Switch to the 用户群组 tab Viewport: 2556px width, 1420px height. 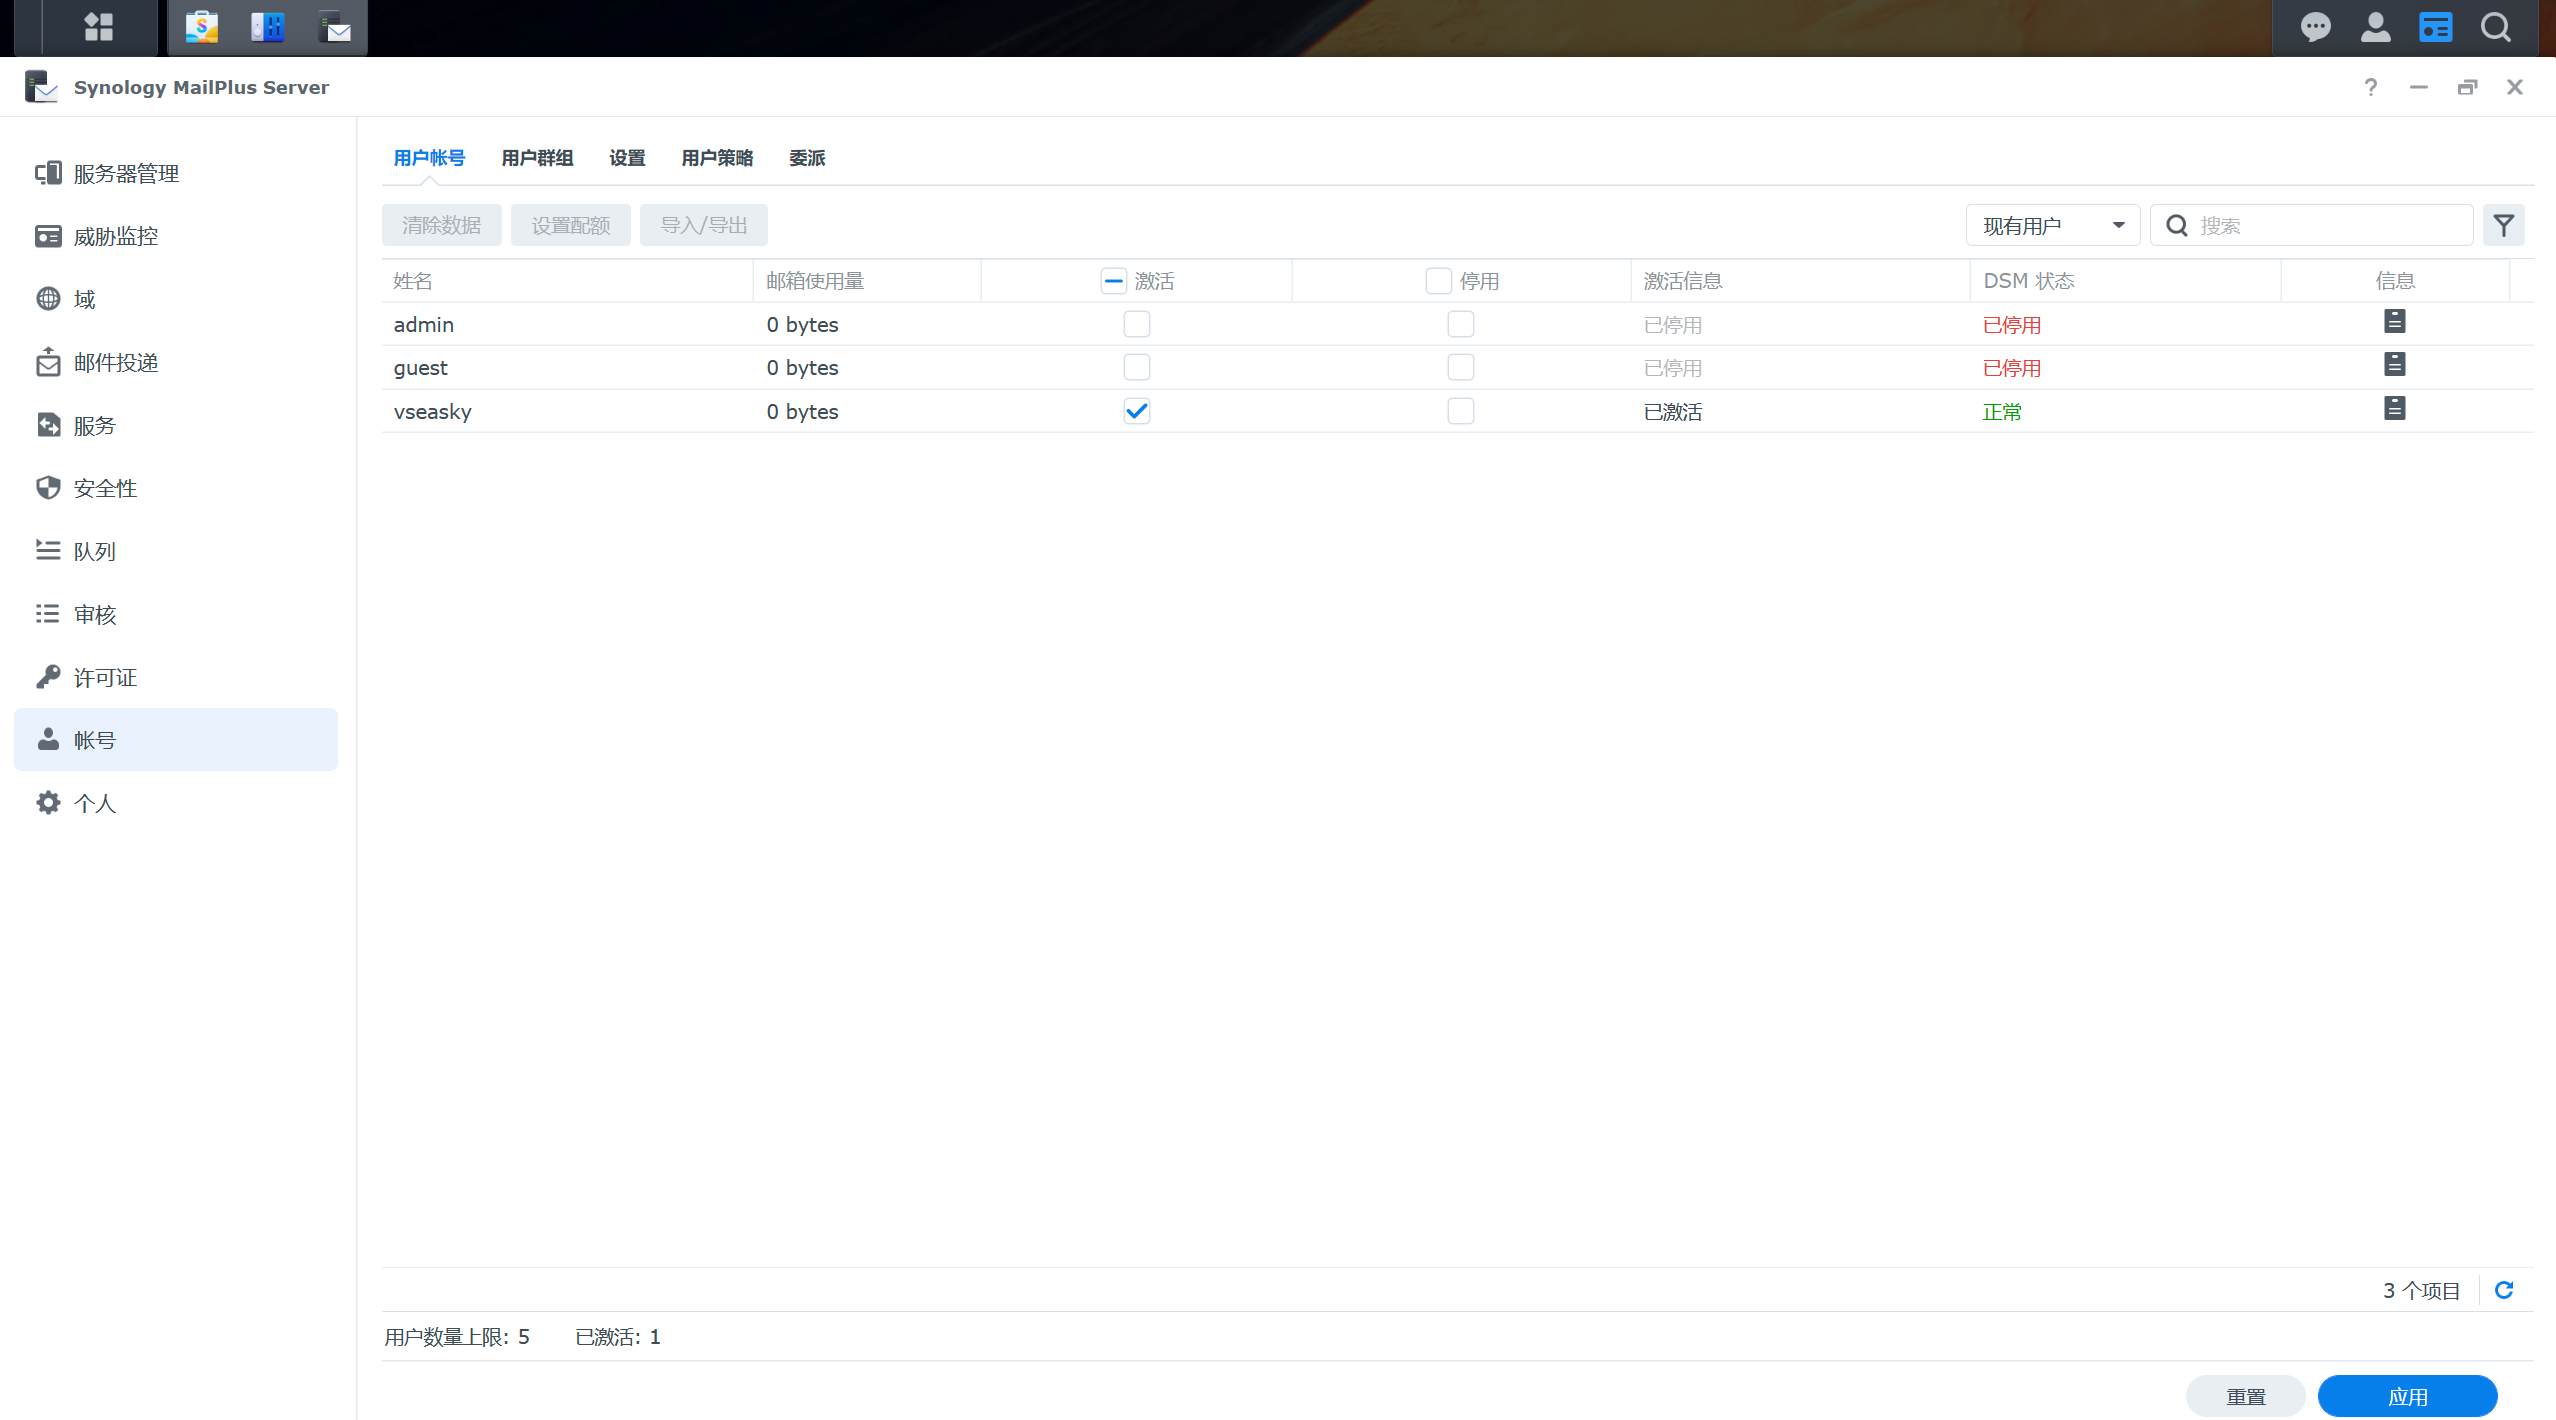click(537, 158)
